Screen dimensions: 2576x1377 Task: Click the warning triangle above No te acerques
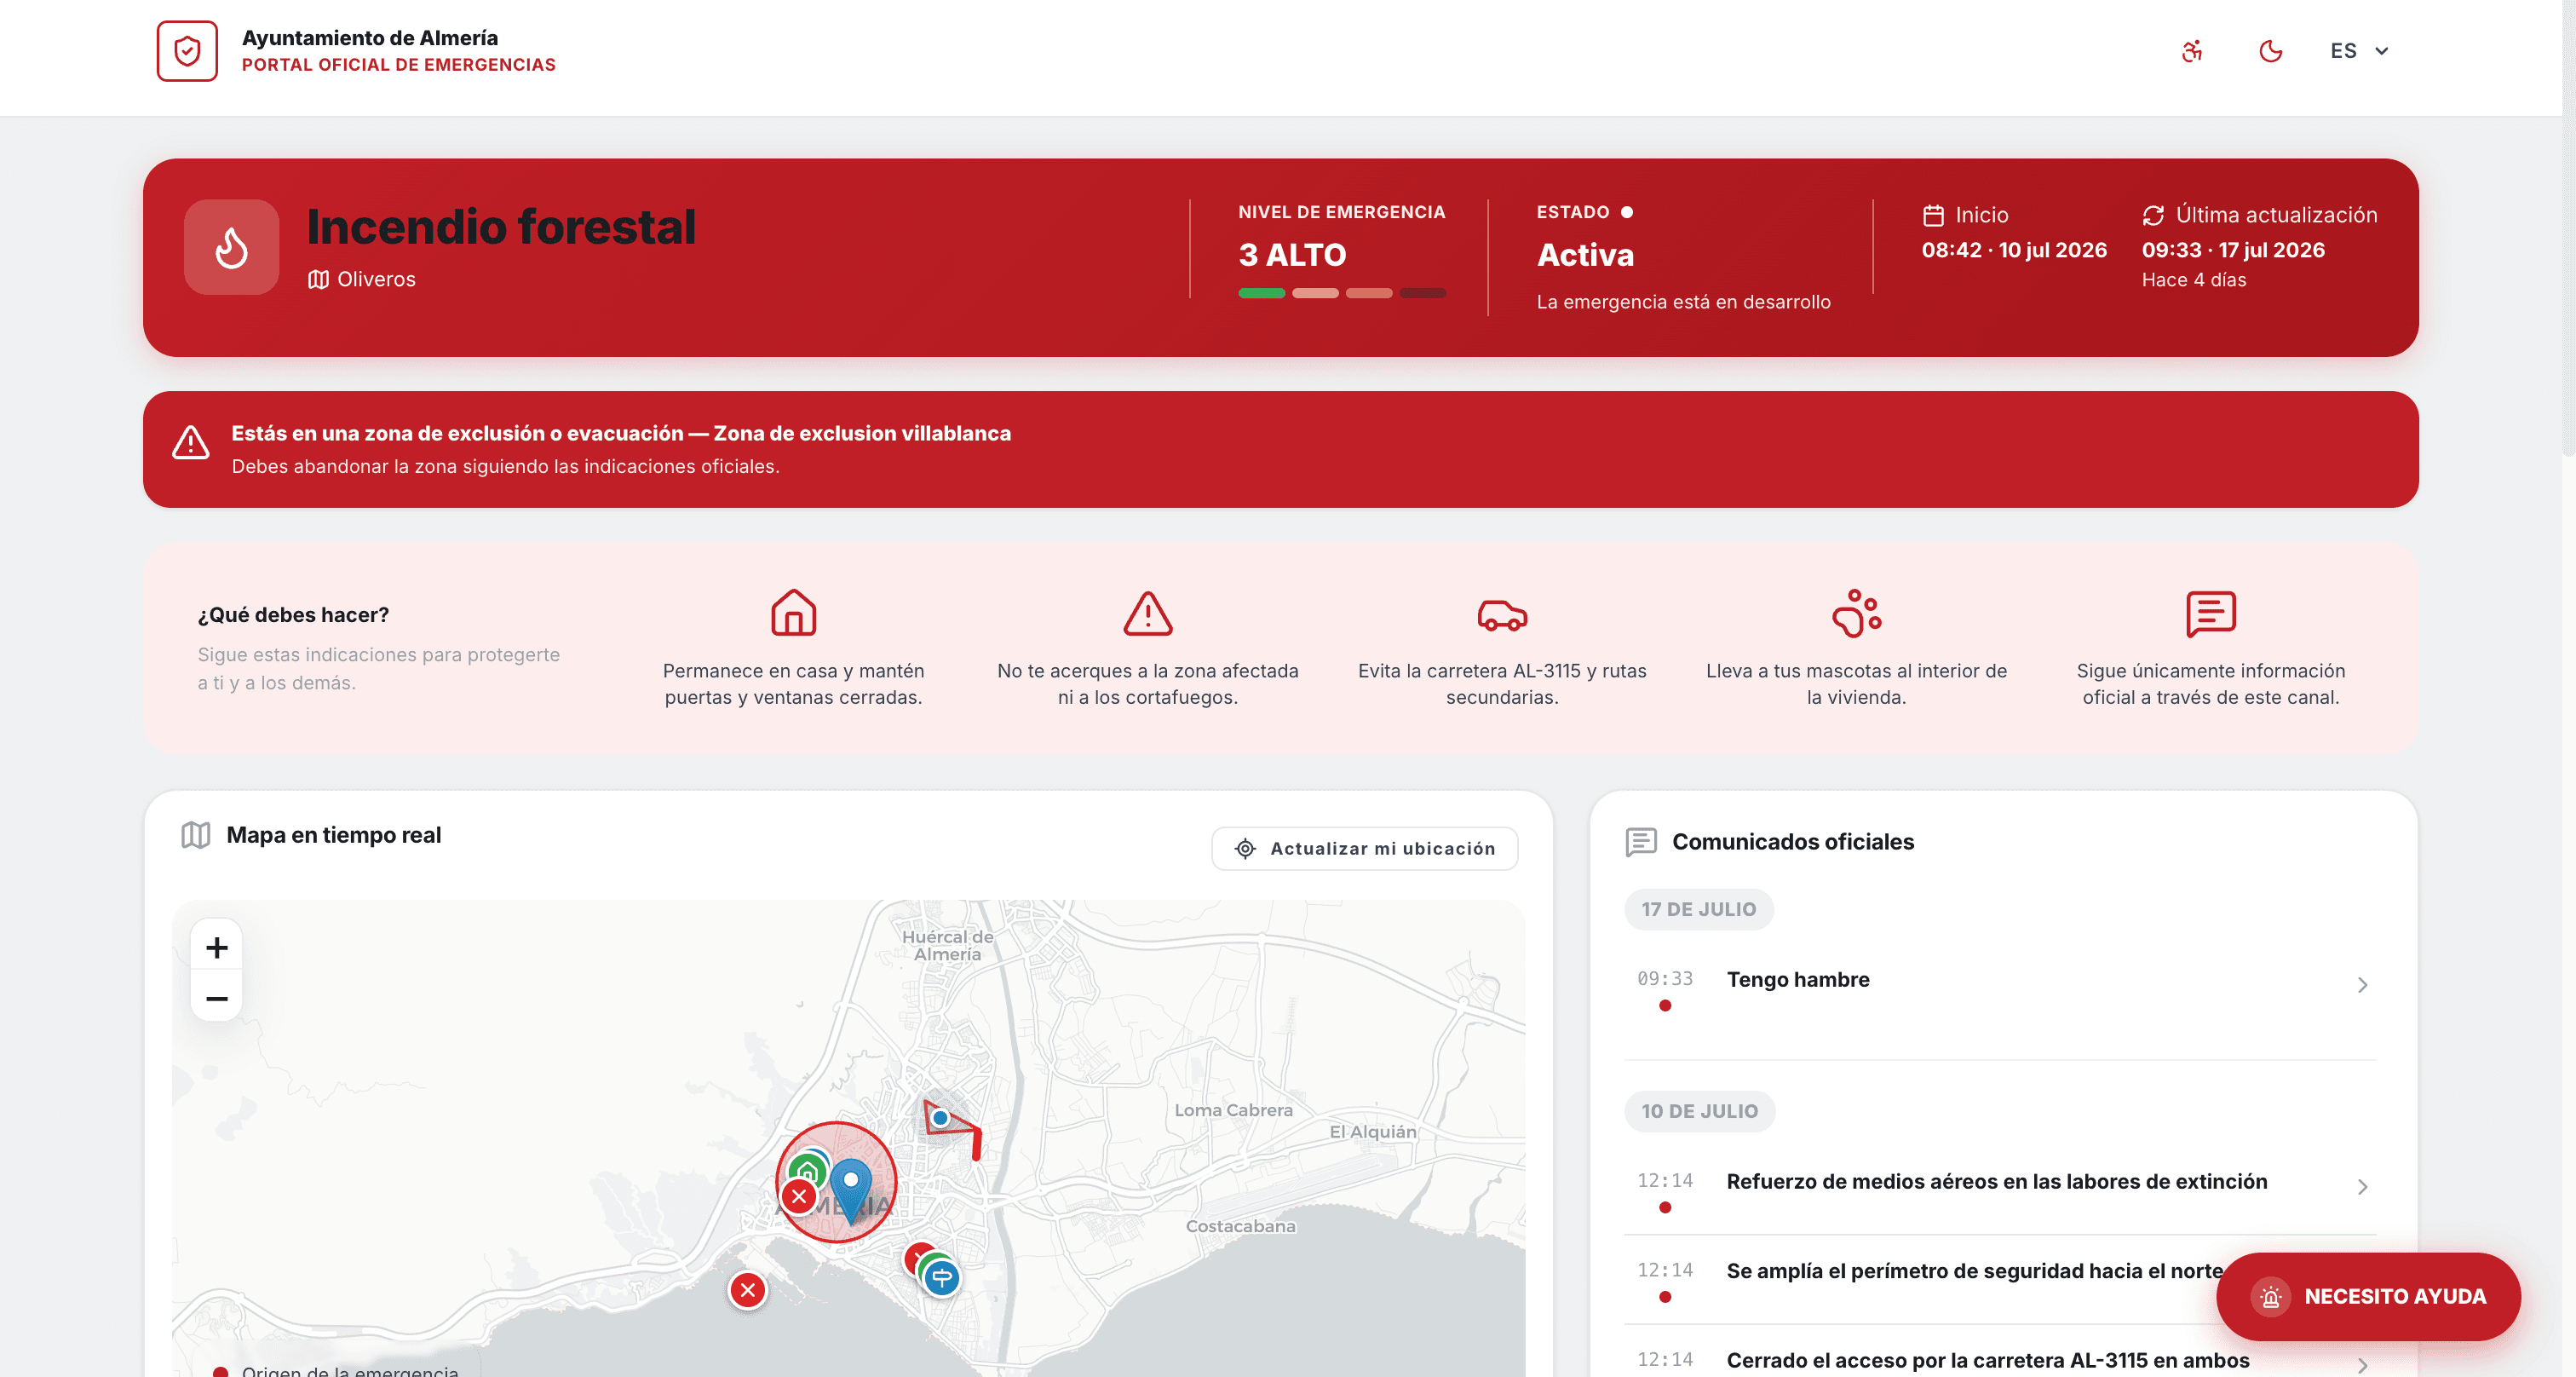(x=1147, y=613)
